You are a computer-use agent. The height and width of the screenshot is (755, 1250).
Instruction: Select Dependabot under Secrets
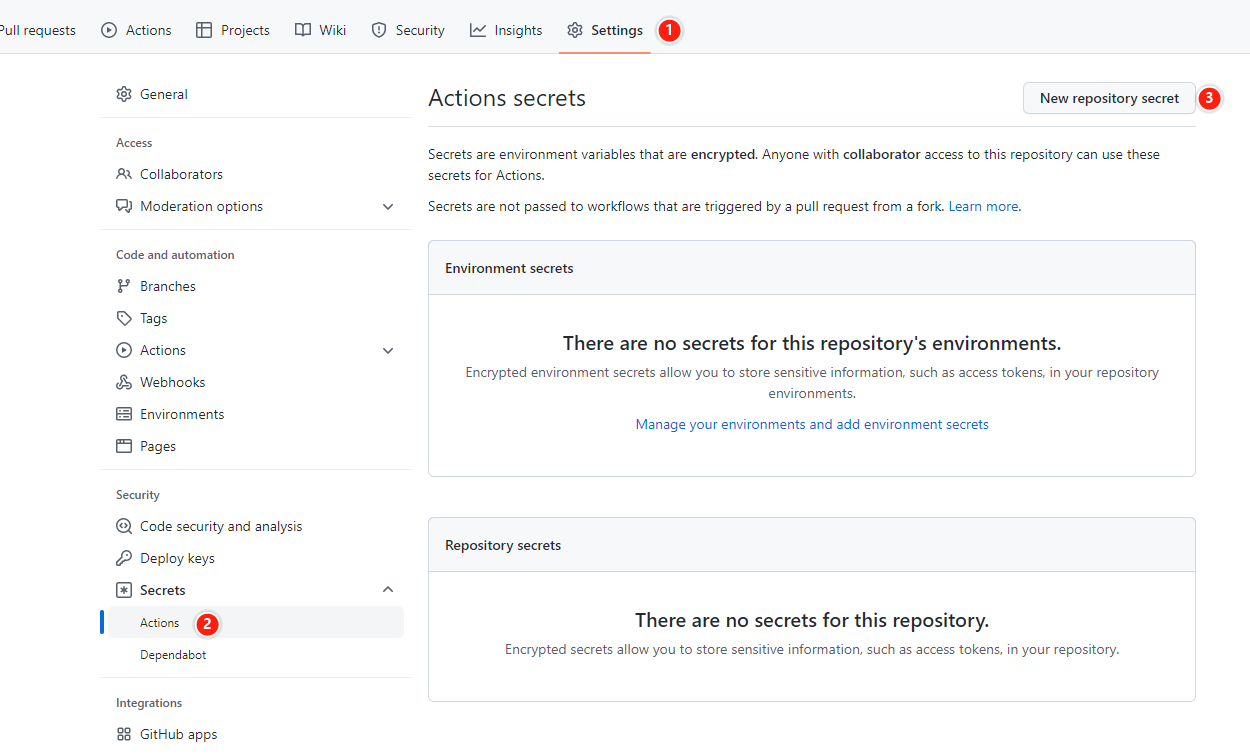point(173,655)
